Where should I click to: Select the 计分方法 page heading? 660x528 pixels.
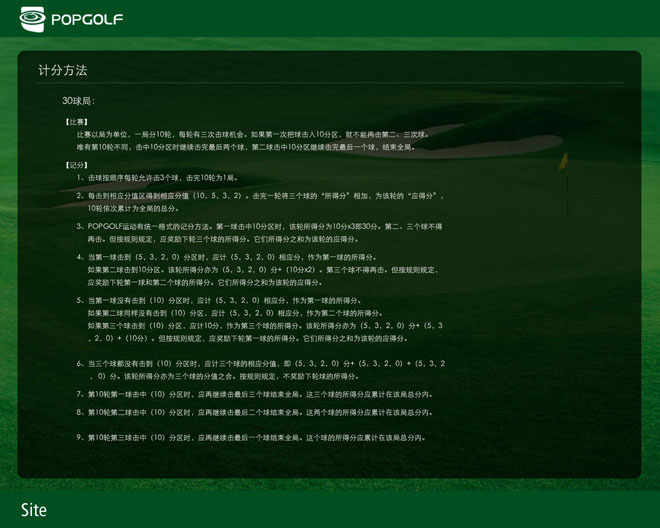point(62,71)
